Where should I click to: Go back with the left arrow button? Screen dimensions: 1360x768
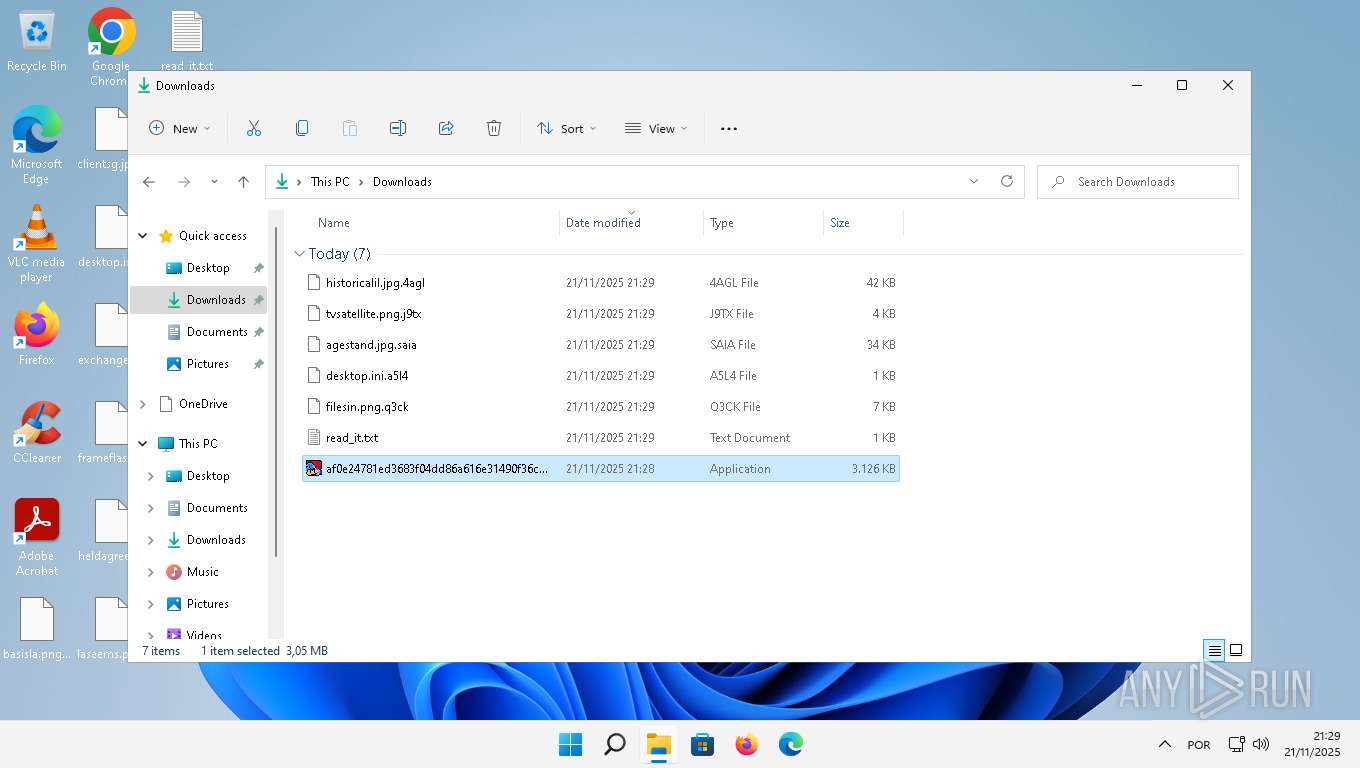click(149, 182)
